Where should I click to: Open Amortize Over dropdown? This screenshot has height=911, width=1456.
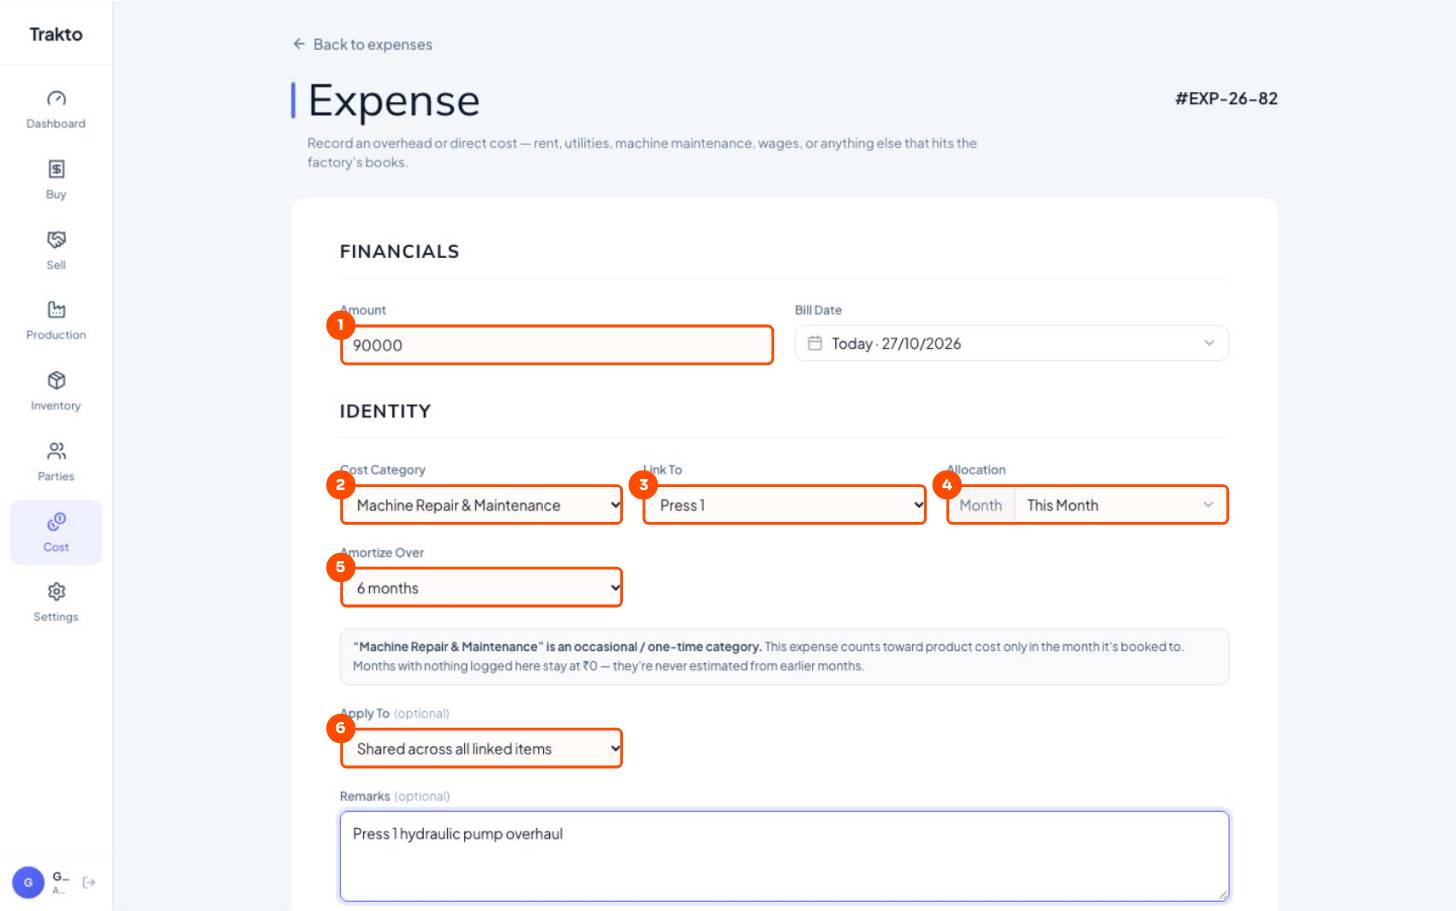pyautogui.click(x=481, y=588)
